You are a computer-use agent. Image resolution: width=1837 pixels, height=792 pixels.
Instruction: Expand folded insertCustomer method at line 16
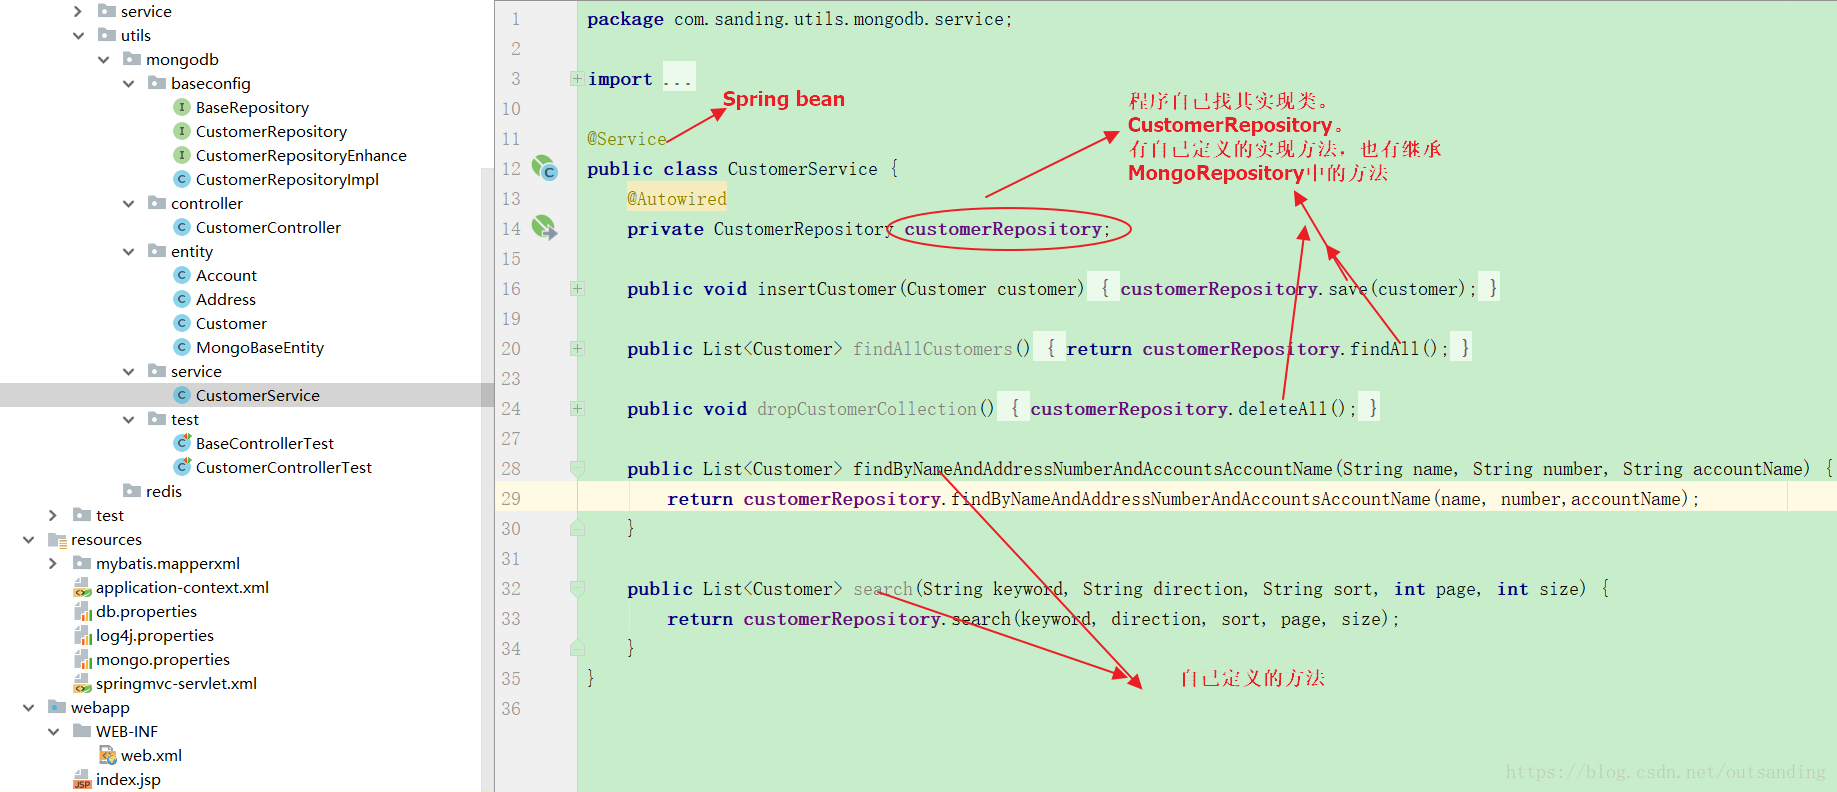coord(576,288)
